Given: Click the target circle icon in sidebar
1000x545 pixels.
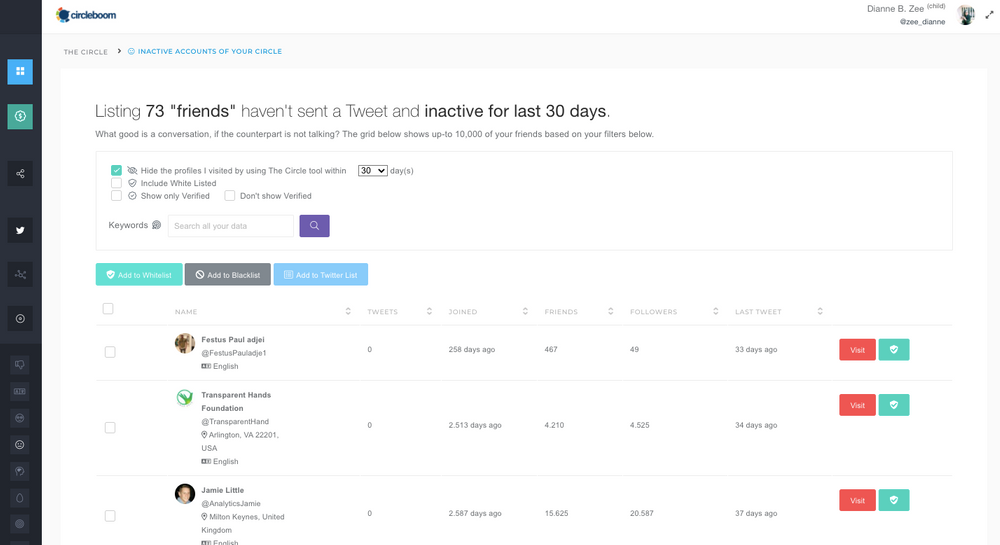Looking at the screenshot, I should point(20,319).
